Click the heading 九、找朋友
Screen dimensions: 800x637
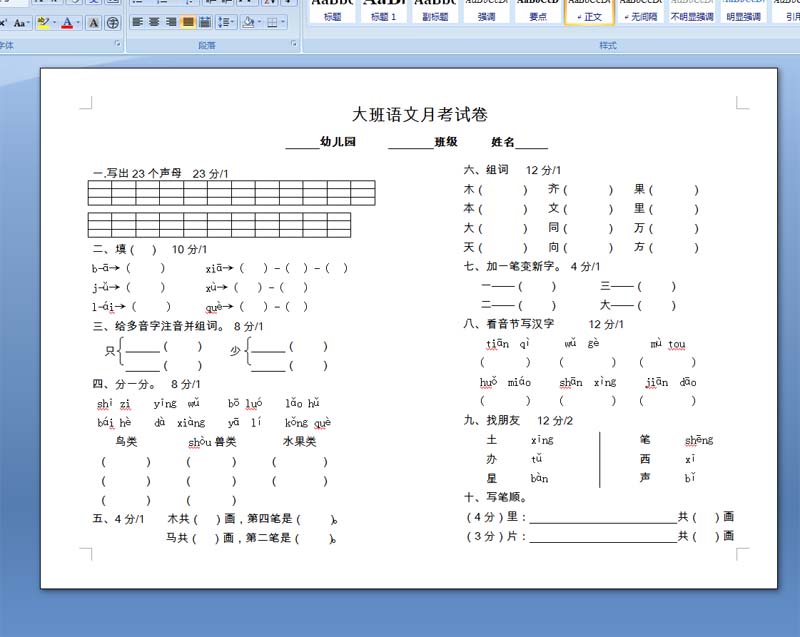492,420
